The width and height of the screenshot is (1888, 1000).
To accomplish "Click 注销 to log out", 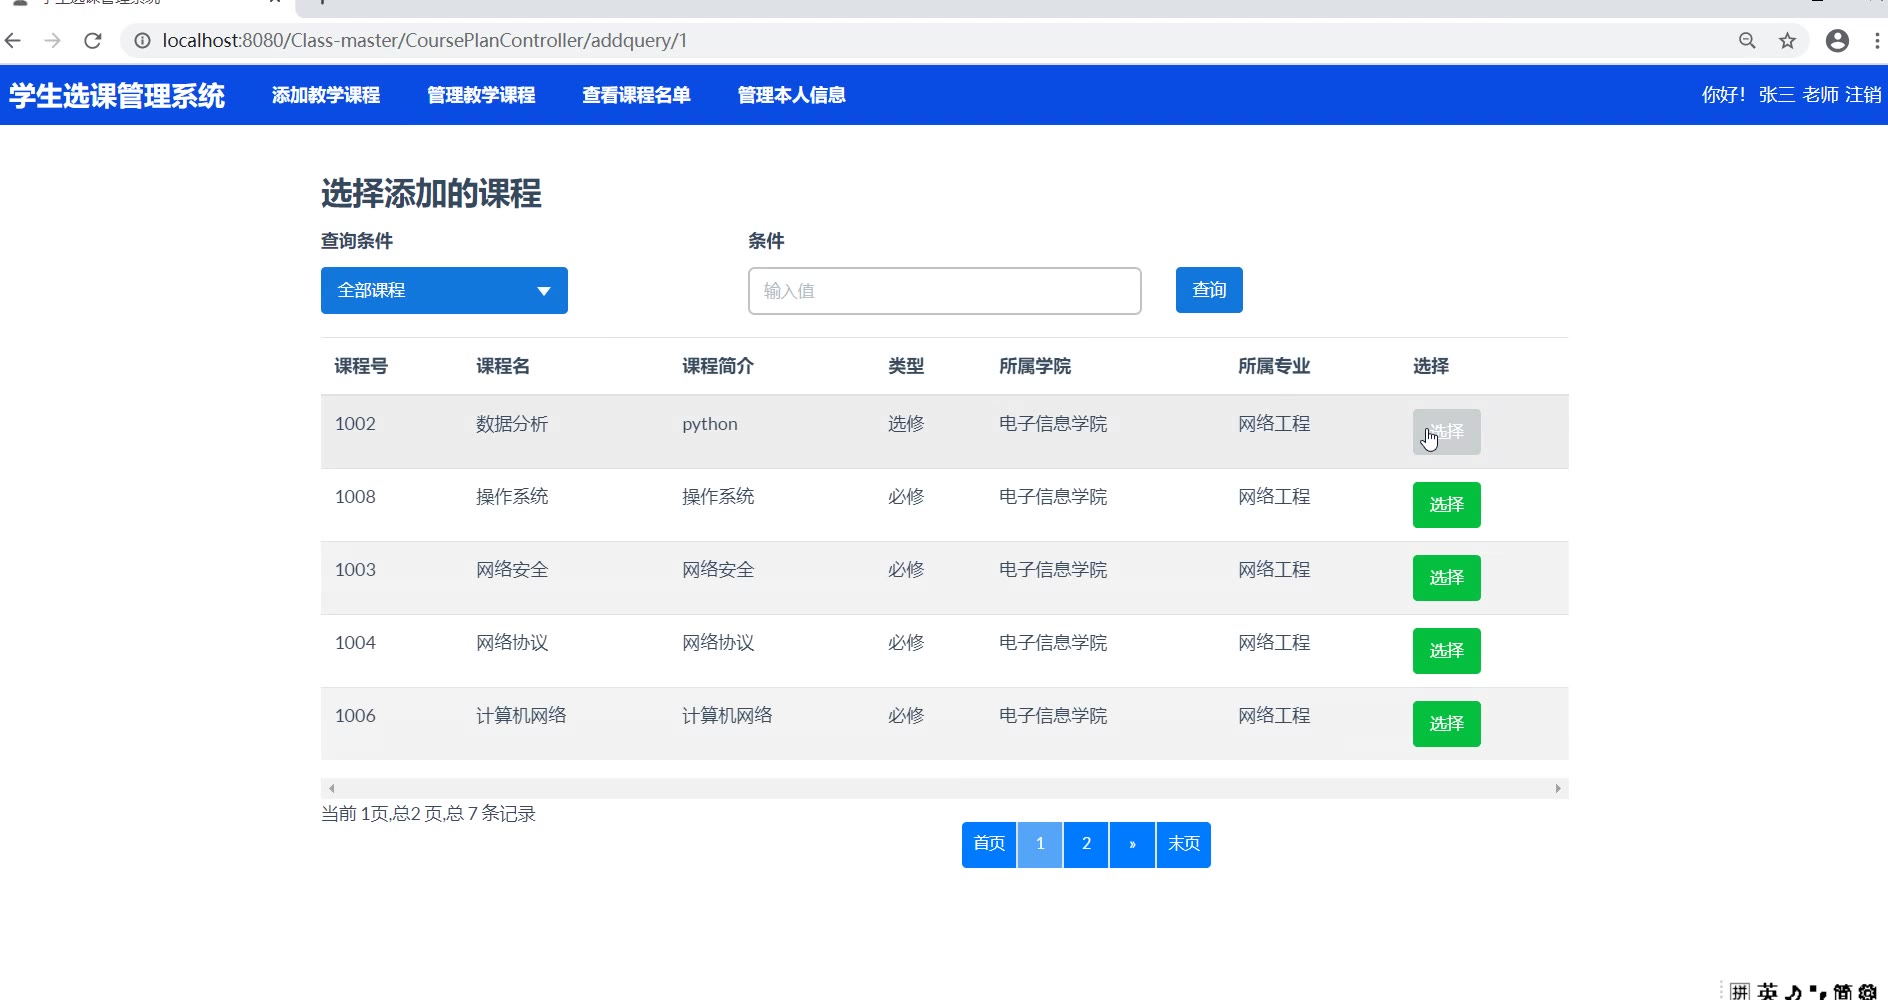I will point(1863,95).
